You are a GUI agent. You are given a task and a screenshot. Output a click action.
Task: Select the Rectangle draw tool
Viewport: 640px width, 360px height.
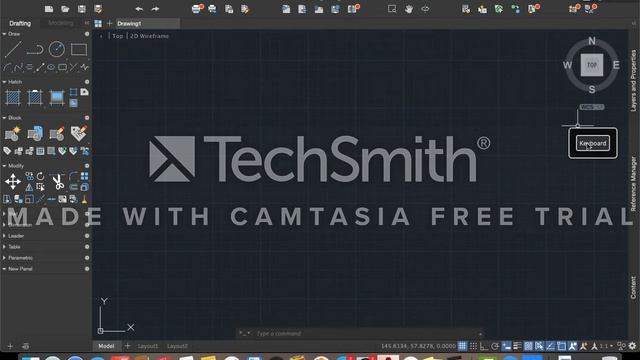click(79, 49)
